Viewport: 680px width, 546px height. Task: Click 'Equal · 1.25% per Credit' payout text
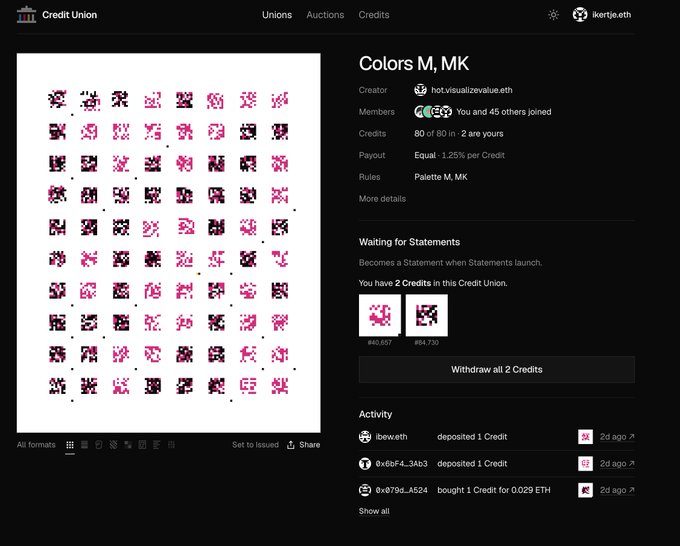pyautogui.click(x=459, y=155)
